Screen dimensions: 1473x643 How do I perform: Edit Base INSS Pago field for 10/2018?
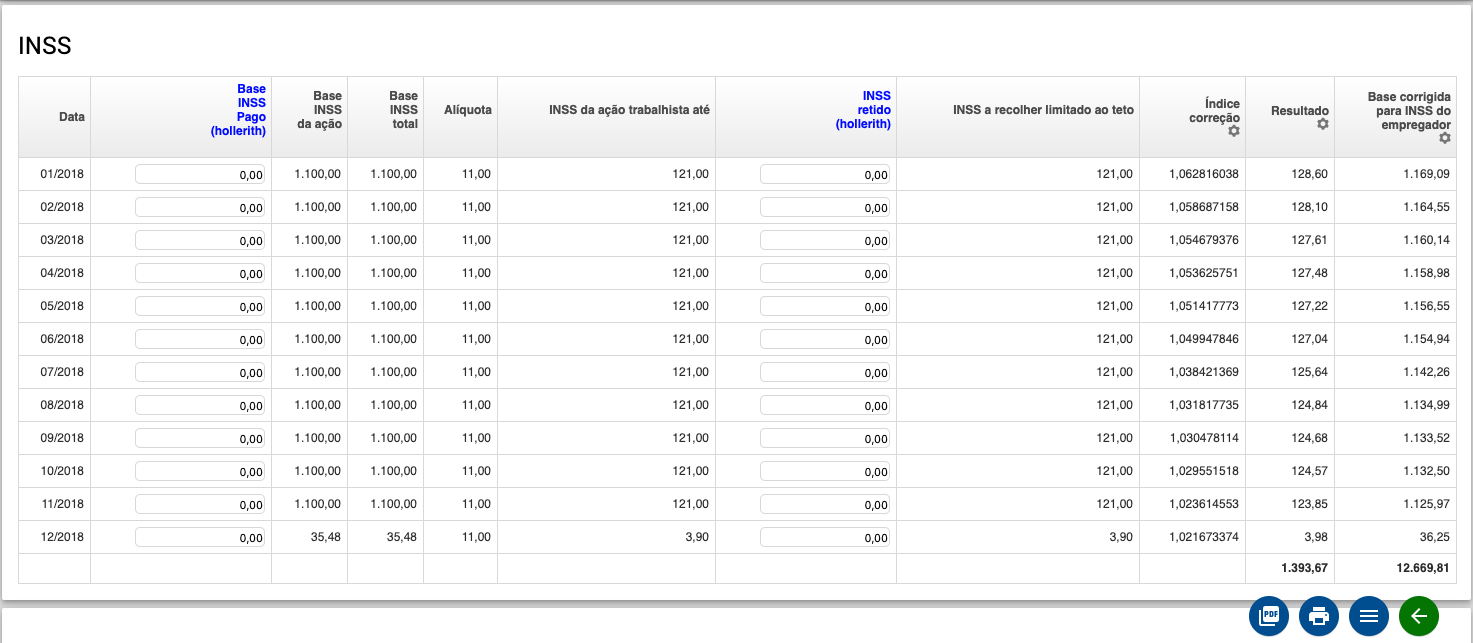pyautogui.click(x=200, y=471)
